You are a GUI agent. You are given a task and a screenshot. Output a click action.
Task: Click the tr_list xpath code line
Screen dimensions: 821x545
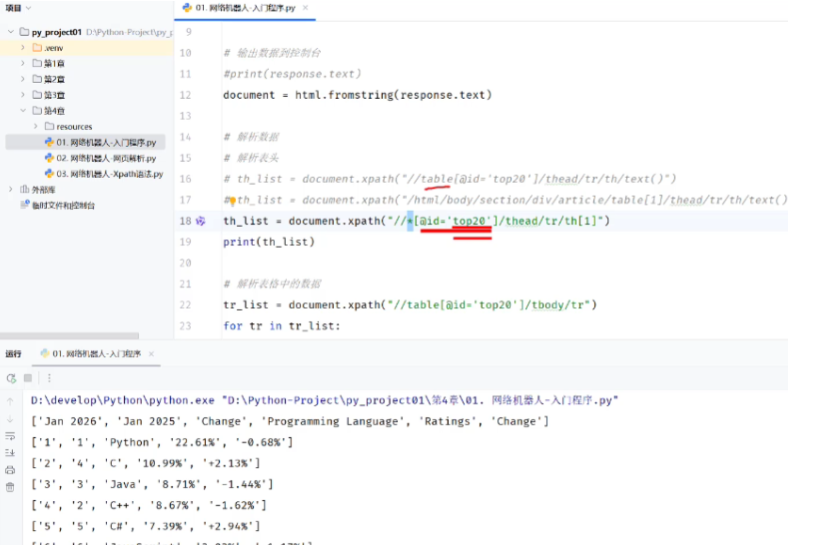tap(409, 305)
